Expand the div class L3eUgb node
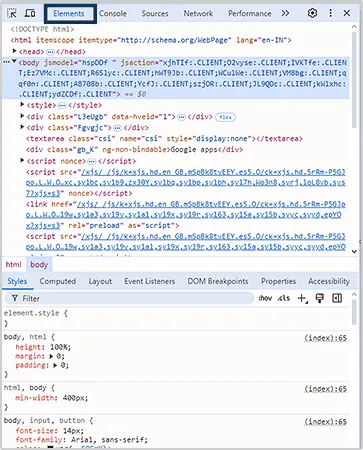Viewport: 363px width, 450px height. pyautogui.click(x=22, y=116)
